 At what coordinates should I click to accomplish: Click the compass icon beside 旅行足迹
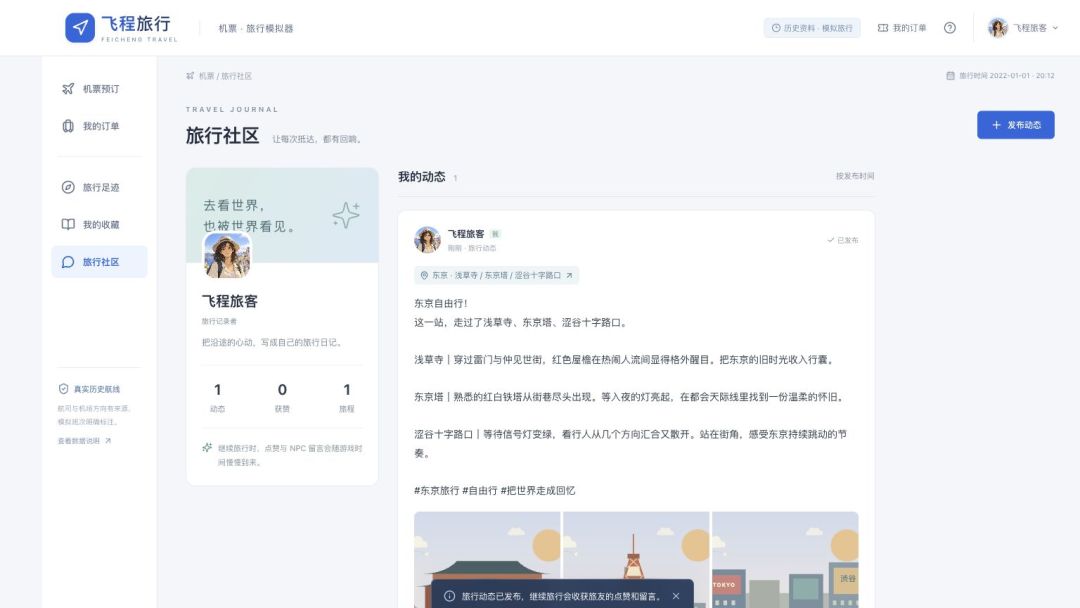[68, 187]
